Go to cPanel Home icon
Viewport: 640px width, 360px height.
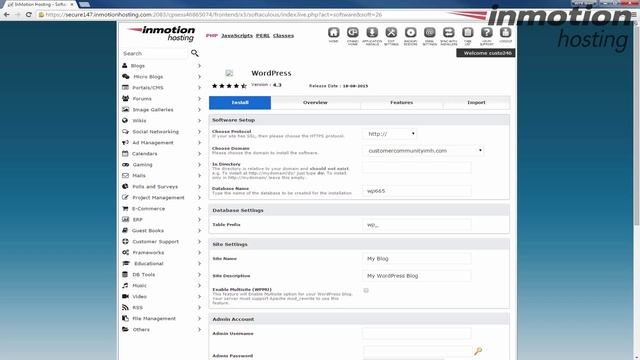pyautogui.click(x=353, y=33)
